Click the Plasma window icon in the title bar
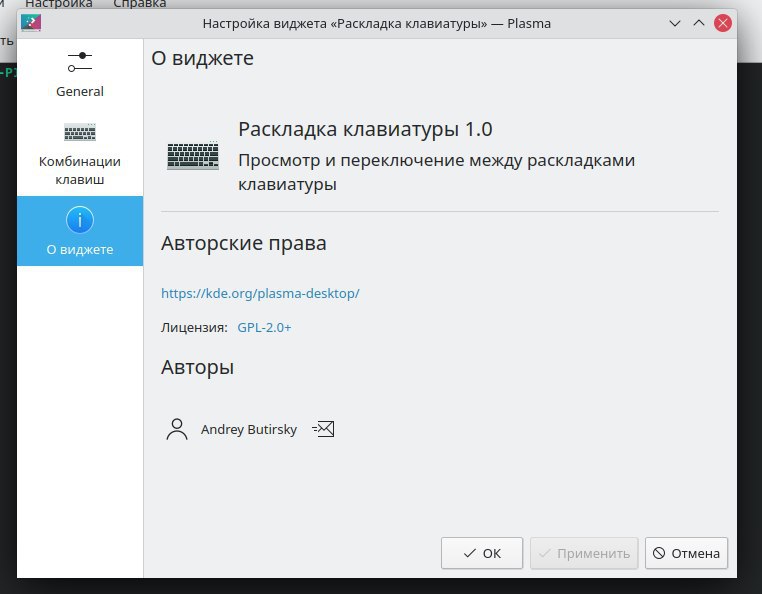The width and height of the screenshot is (762, 594). pos(31,23)
